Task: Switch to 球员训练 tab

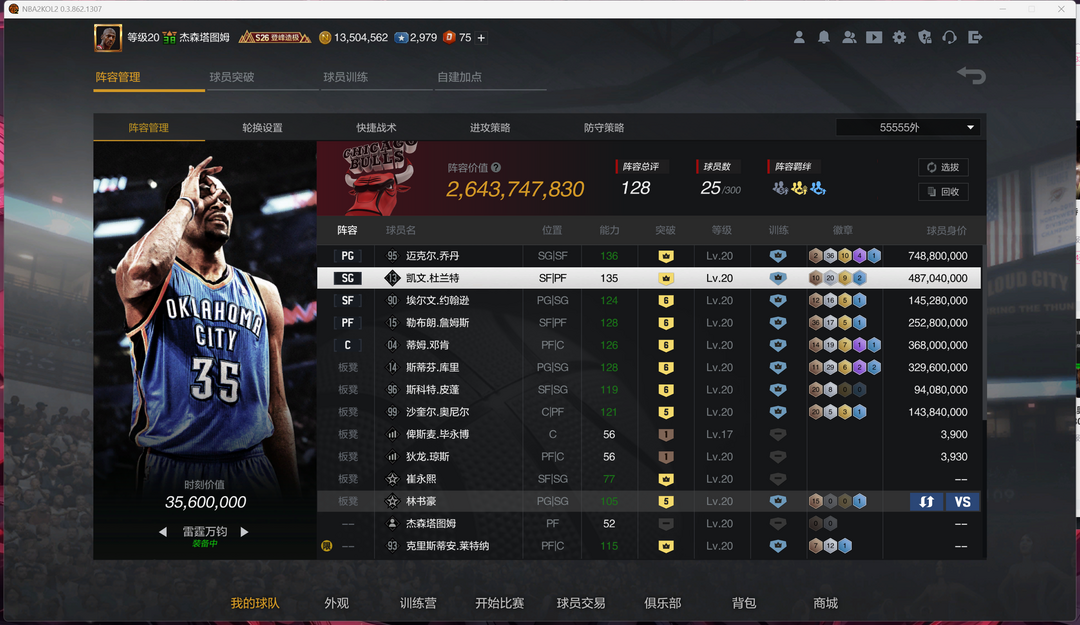Action: point(346,77)
